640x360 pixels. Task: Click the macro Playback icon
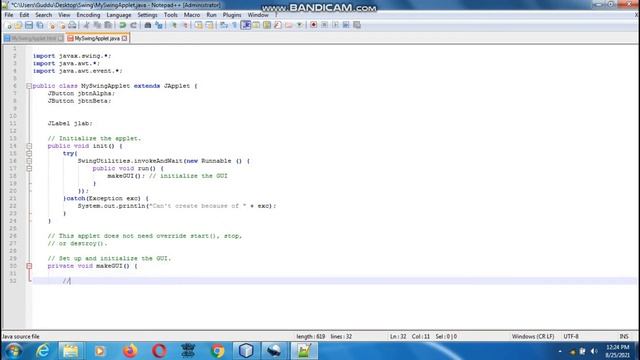(335, 25)
